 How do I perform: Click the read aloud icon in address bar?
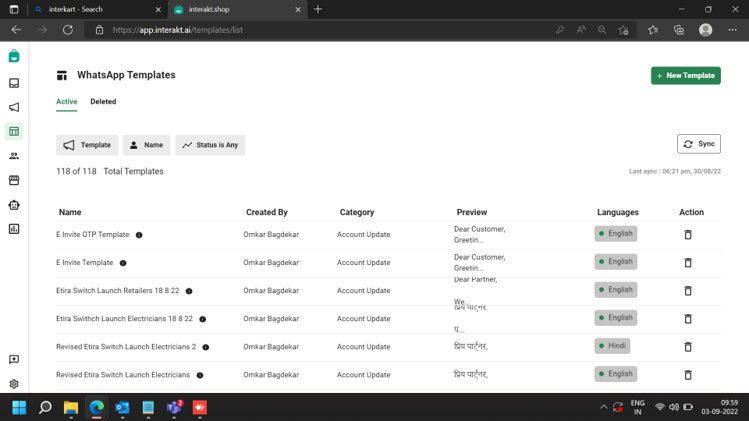tap(581, 30)
